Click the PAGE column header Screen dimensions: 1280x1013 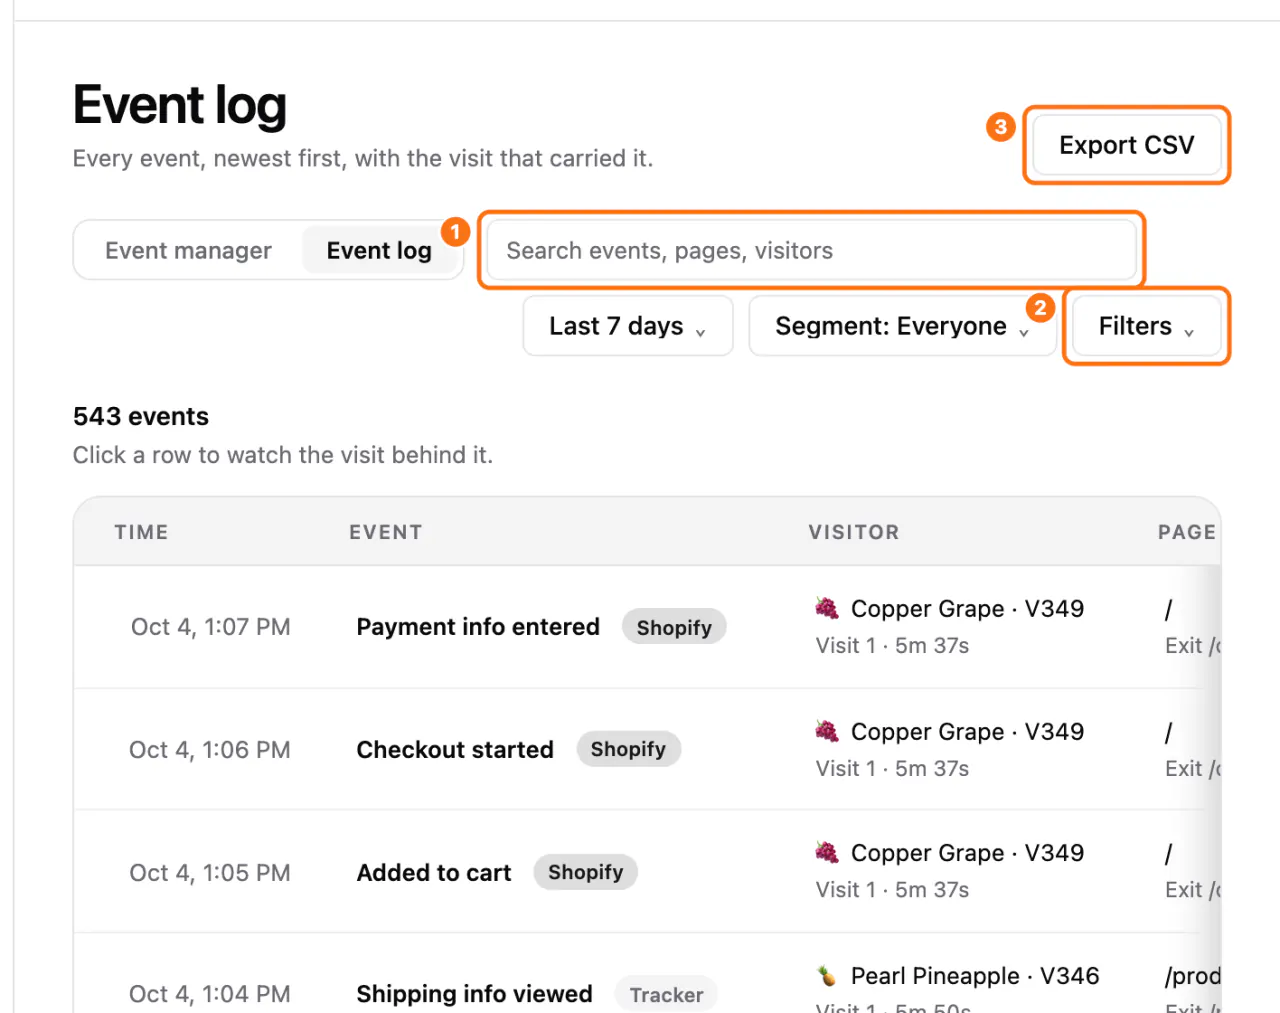click(1187, 532)
